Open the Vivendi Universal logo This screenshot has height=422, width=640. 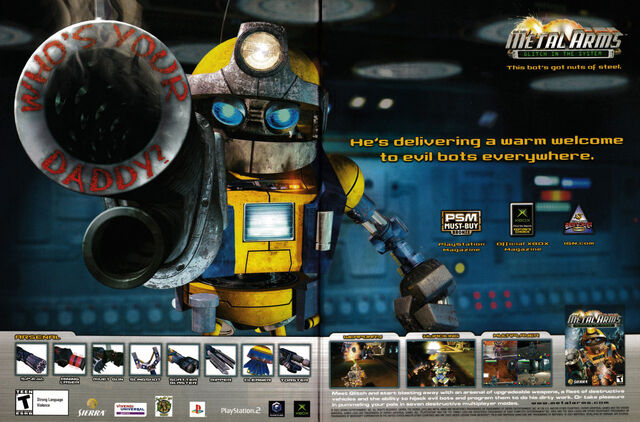[x=130, y=409]
